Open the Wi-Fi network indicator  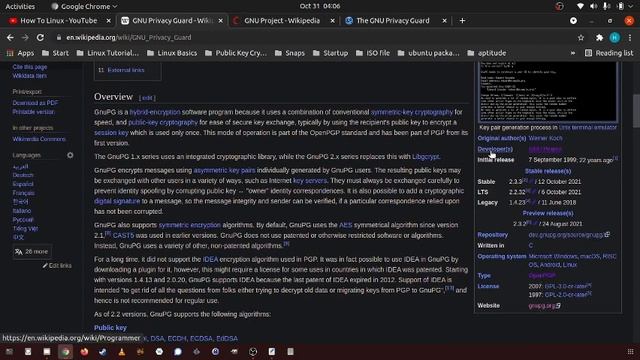point(580,7)
